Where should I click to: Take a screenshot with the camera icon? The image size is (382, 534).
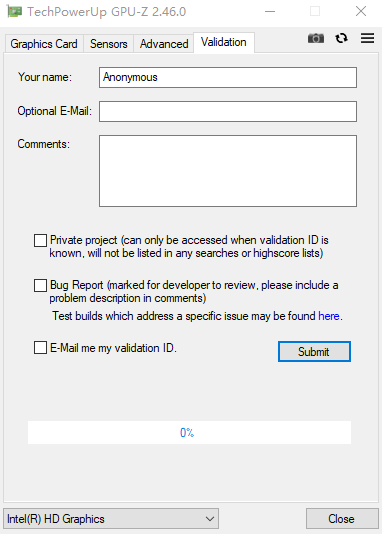click(x=316, y=38)
